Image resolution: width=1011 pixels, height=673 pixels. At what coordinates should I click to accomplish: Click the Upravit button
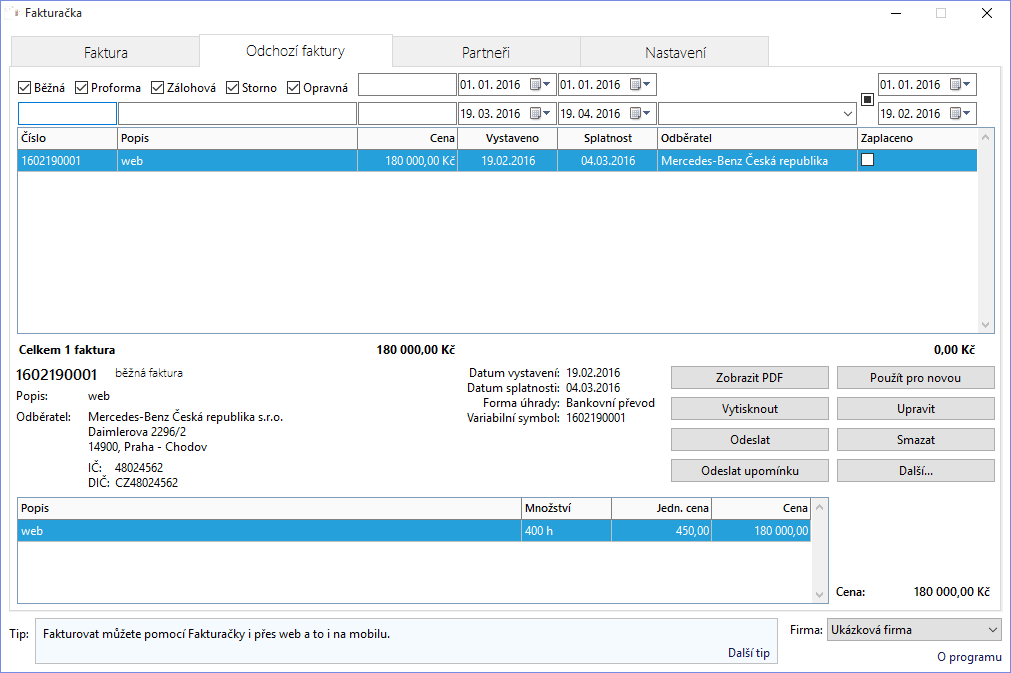pyautogui.click(x=916, y=409)
